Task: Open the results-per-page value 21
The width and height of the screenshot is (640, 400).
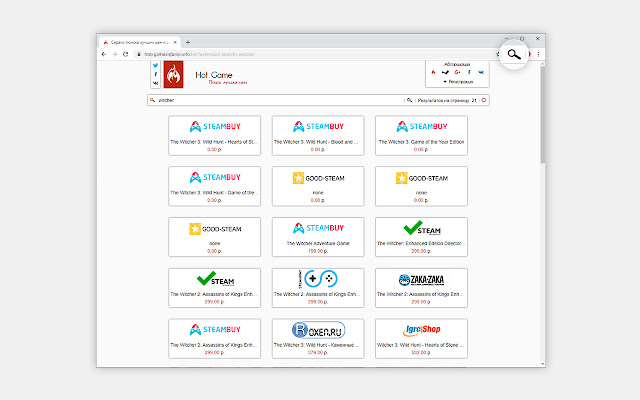Action: tap(474, 100)
